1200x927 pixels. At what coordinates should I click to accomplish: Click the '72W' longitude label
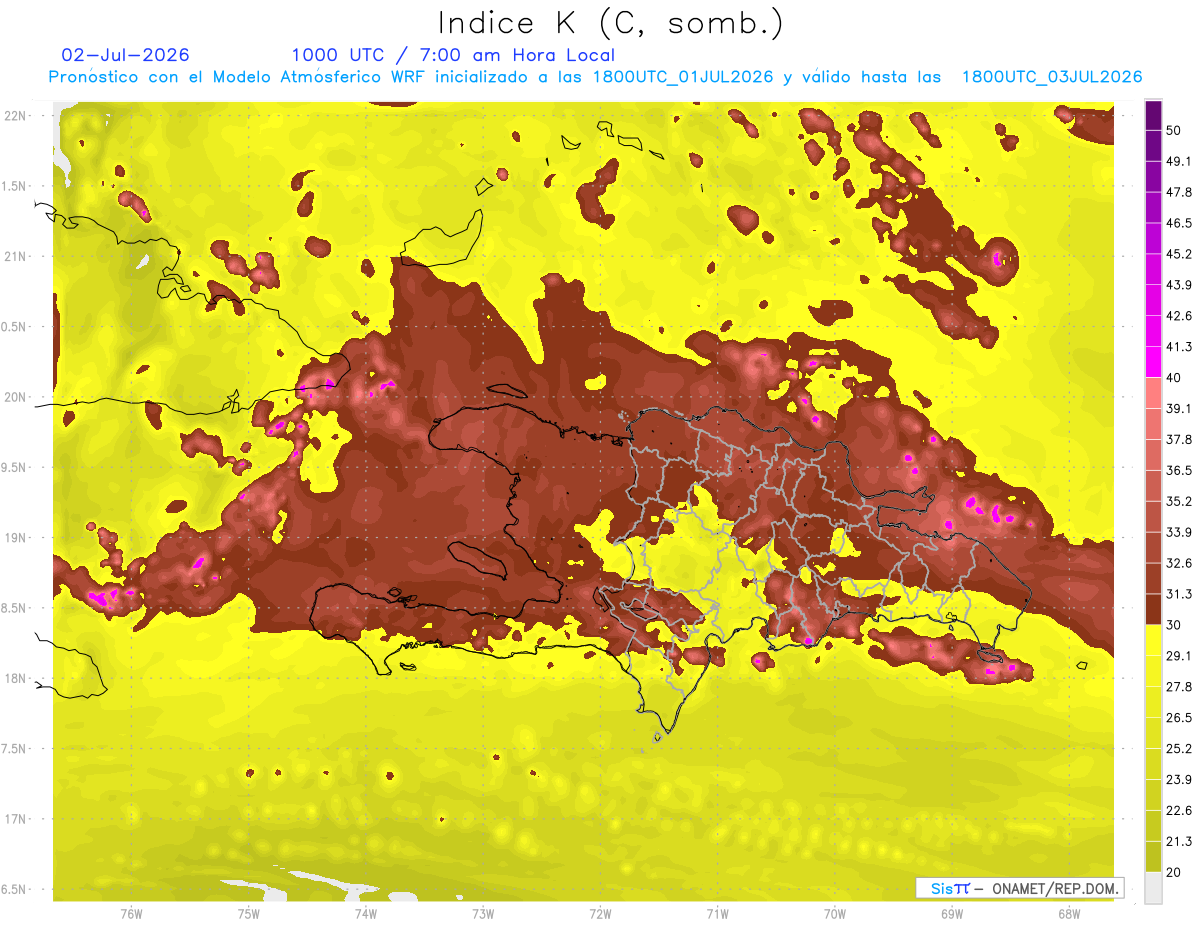600,913
